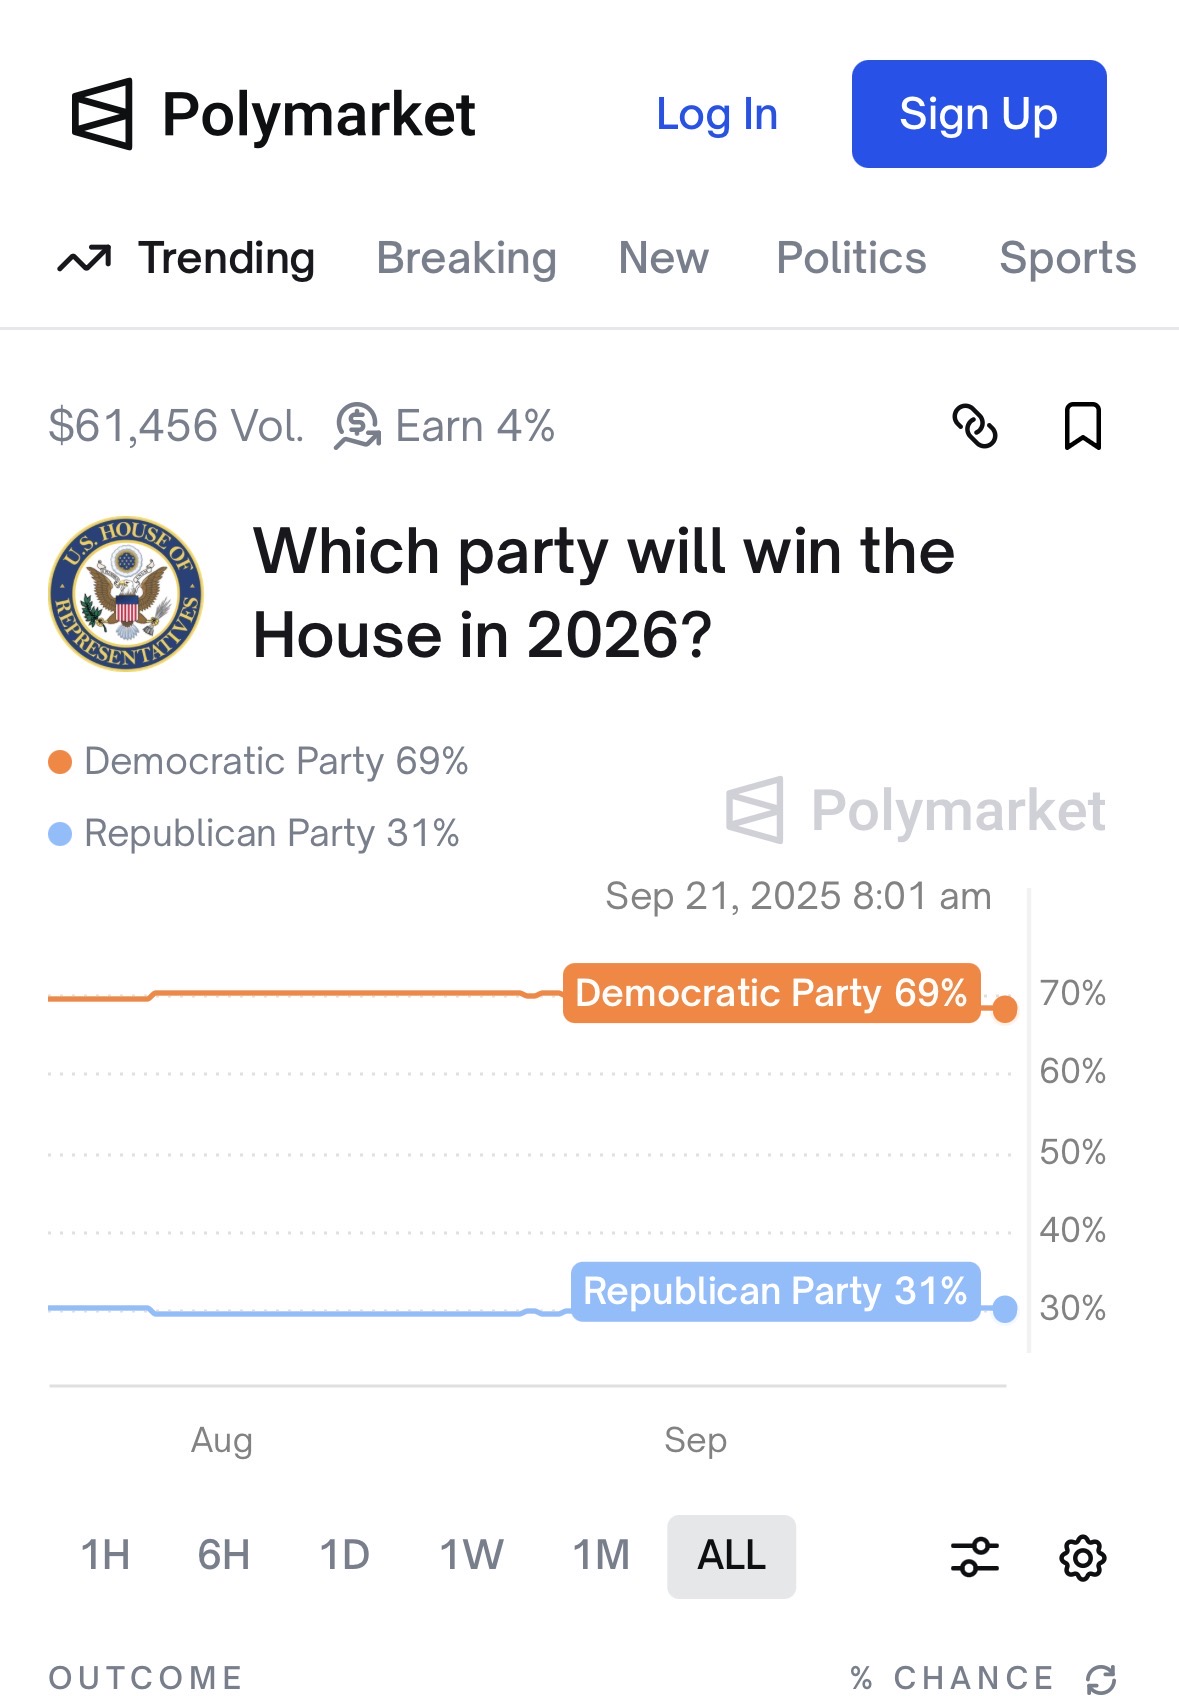Open chart settings gear icon
The height and width of the screenshot is (1696, 1179).
coord(1082,1557)
